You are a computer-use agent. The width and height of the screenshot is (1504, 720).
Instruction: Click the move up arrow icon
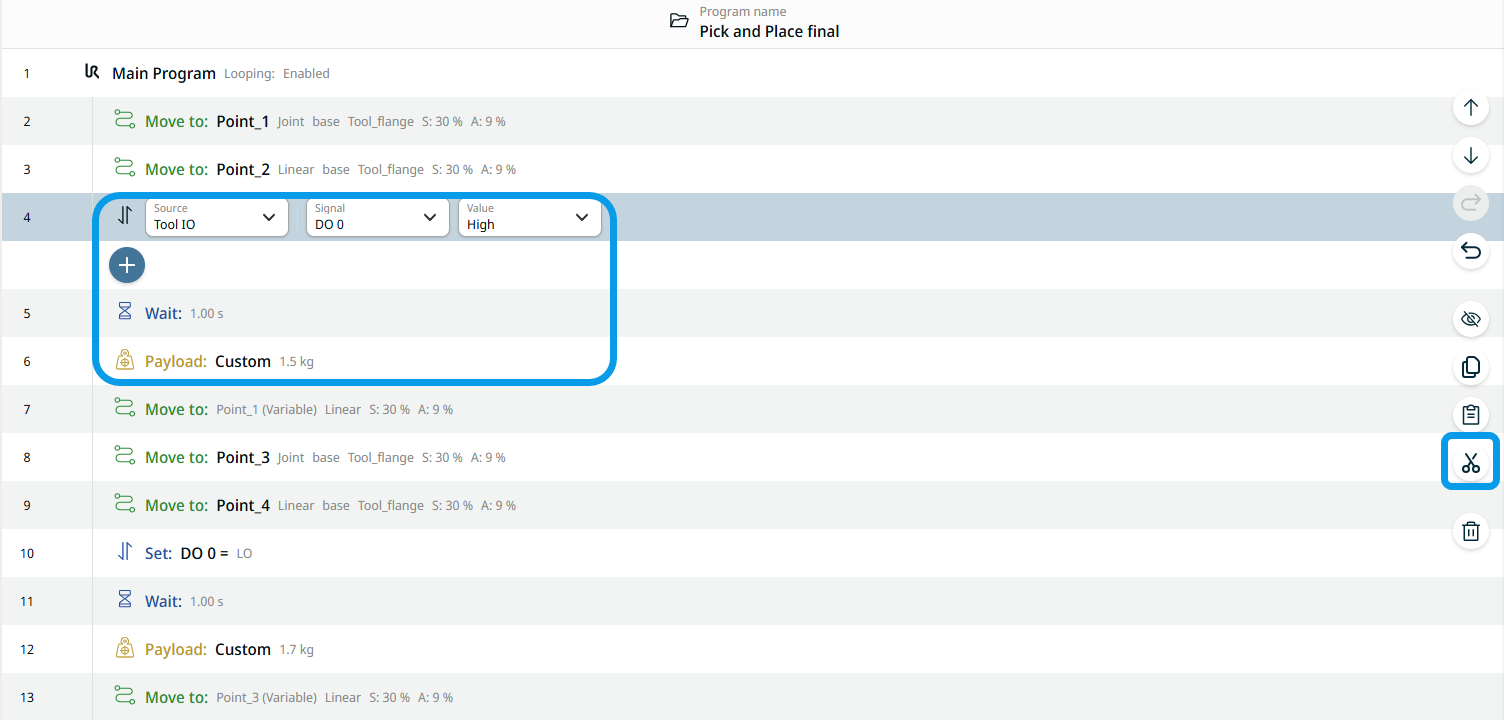click(x=1470, y=107)
